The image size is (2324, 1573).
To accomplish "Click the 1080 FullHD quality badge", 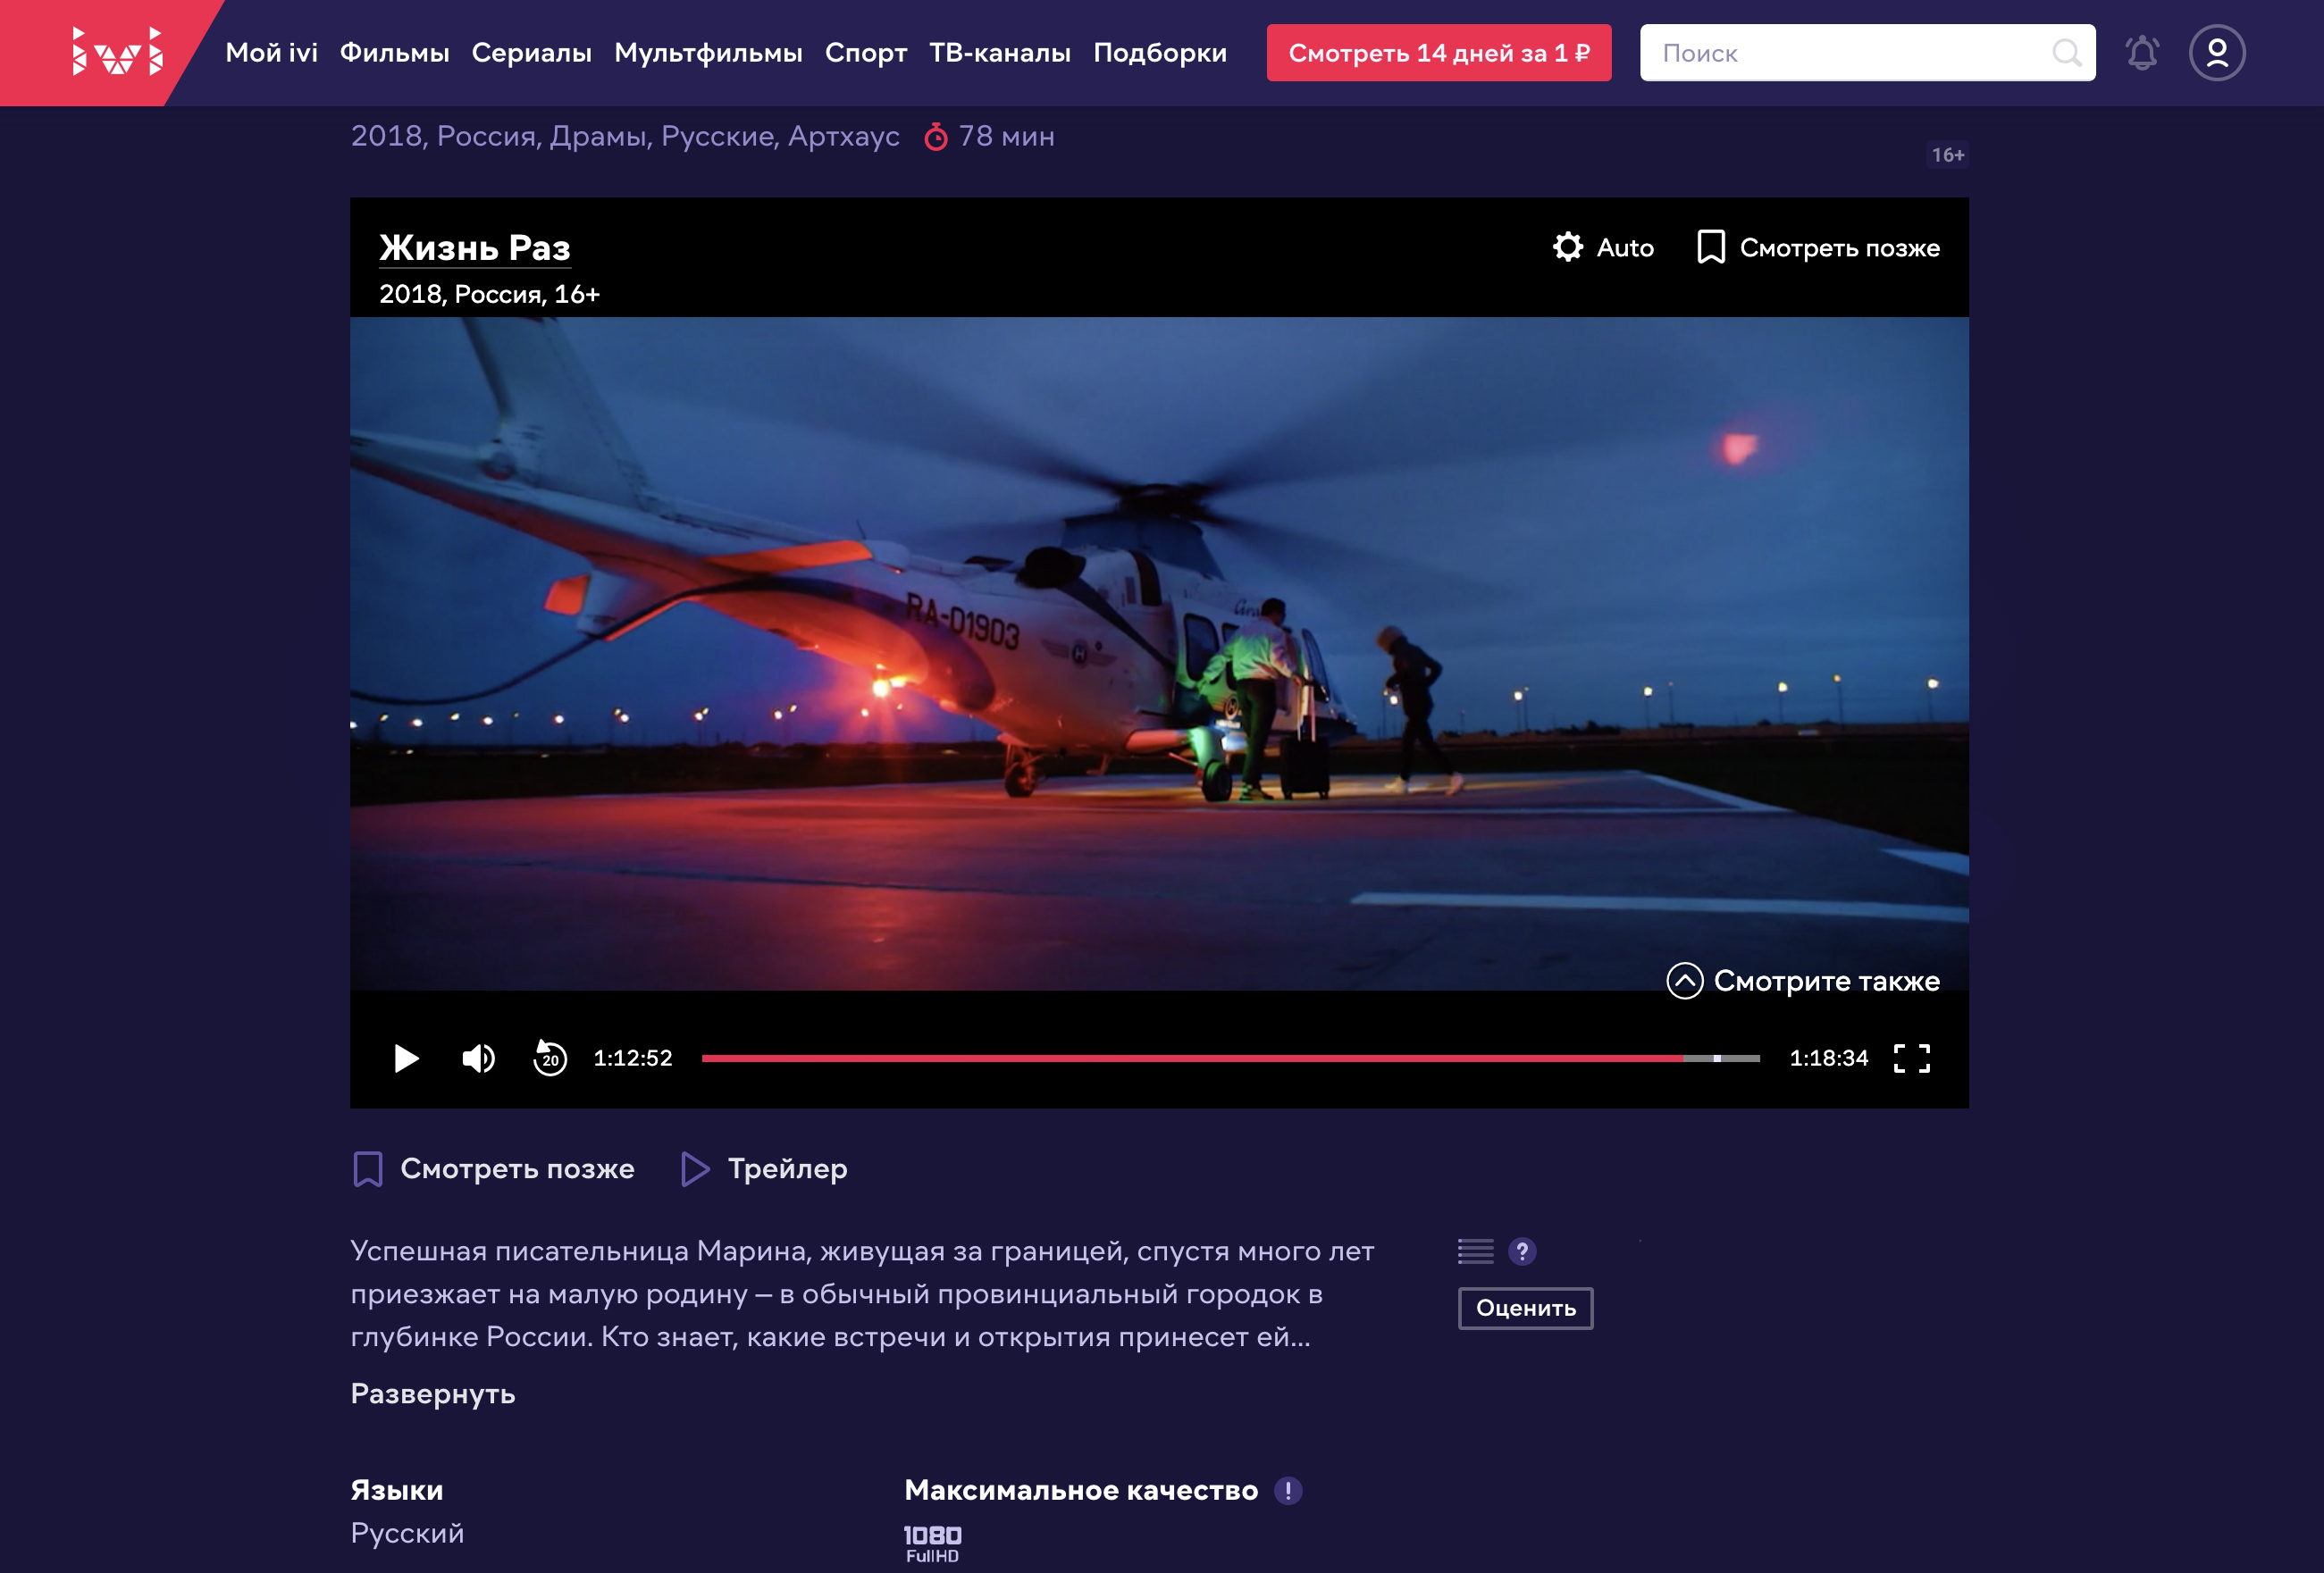I will pos(932,1544).
